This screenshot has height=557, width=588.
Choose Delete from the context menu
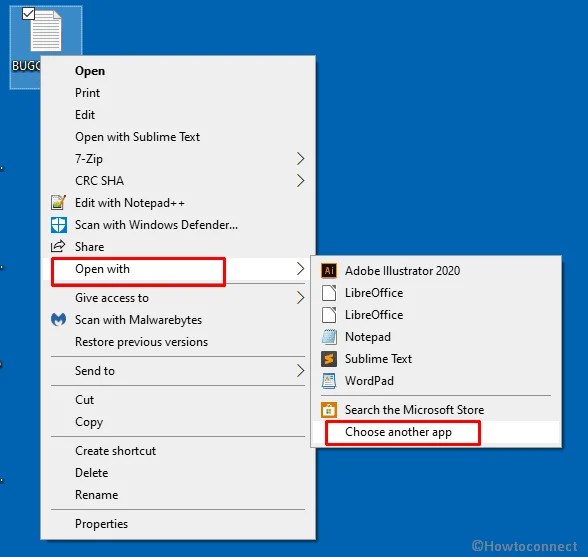(178, 473)
